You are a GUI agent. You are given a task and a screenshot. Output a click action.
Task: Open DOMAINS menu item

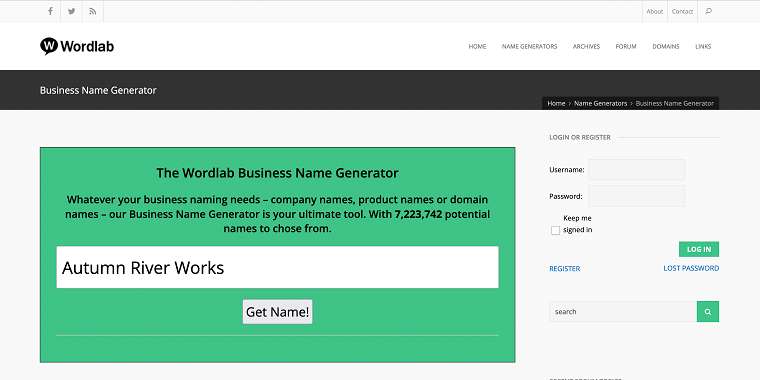(666, 47)
